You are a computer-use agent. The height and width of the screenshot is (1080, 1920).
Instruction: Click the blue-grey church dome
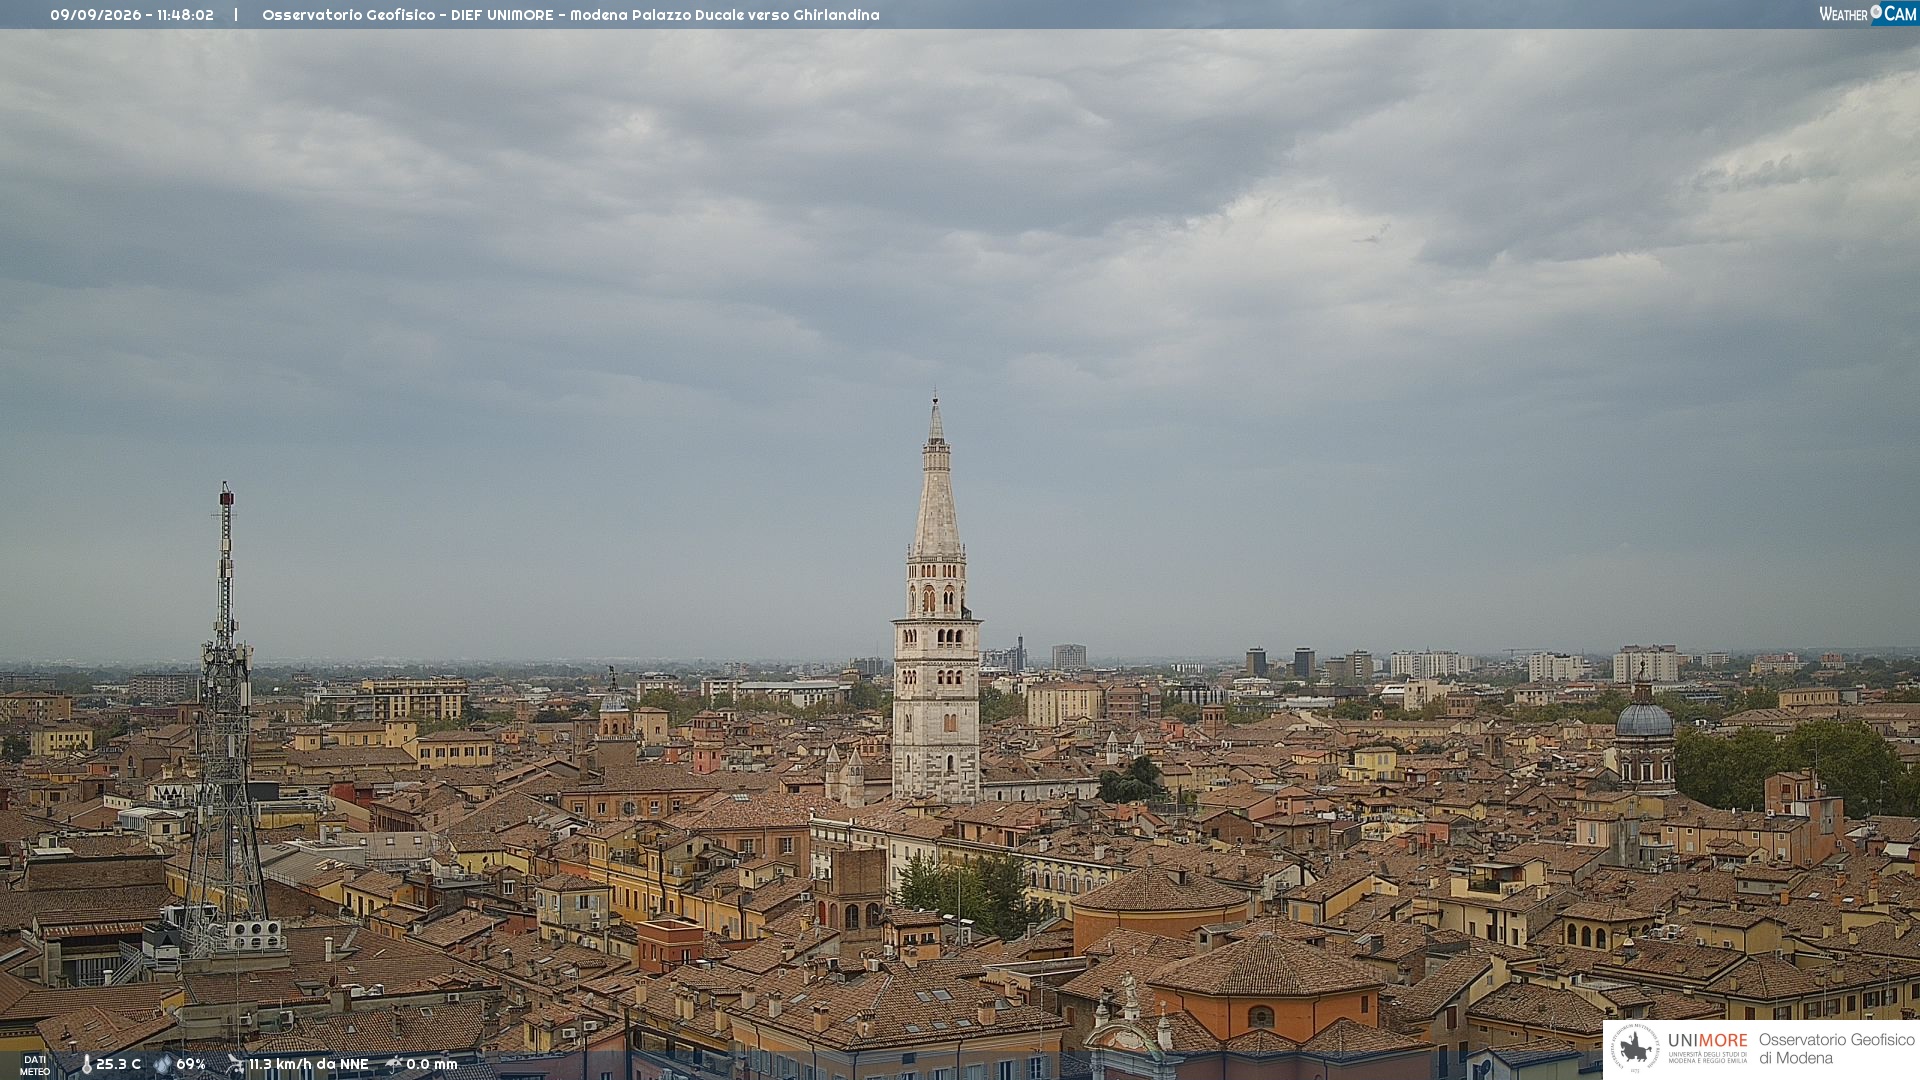(1644, 718)
